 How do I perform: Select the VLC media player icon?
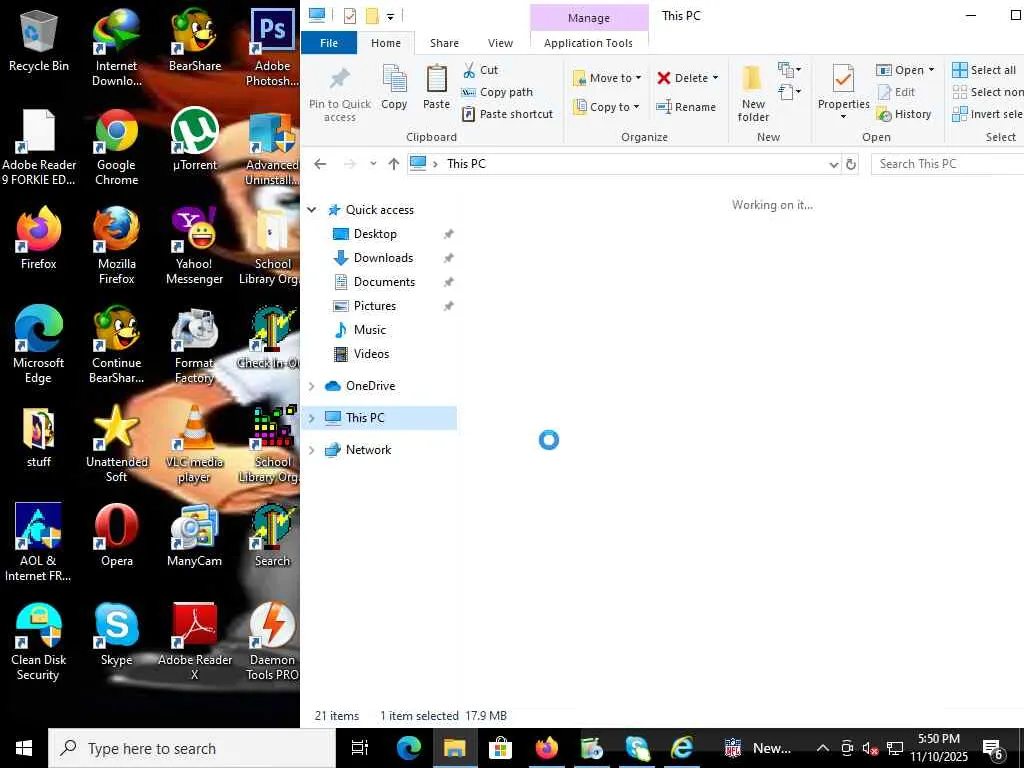point(194,444)
